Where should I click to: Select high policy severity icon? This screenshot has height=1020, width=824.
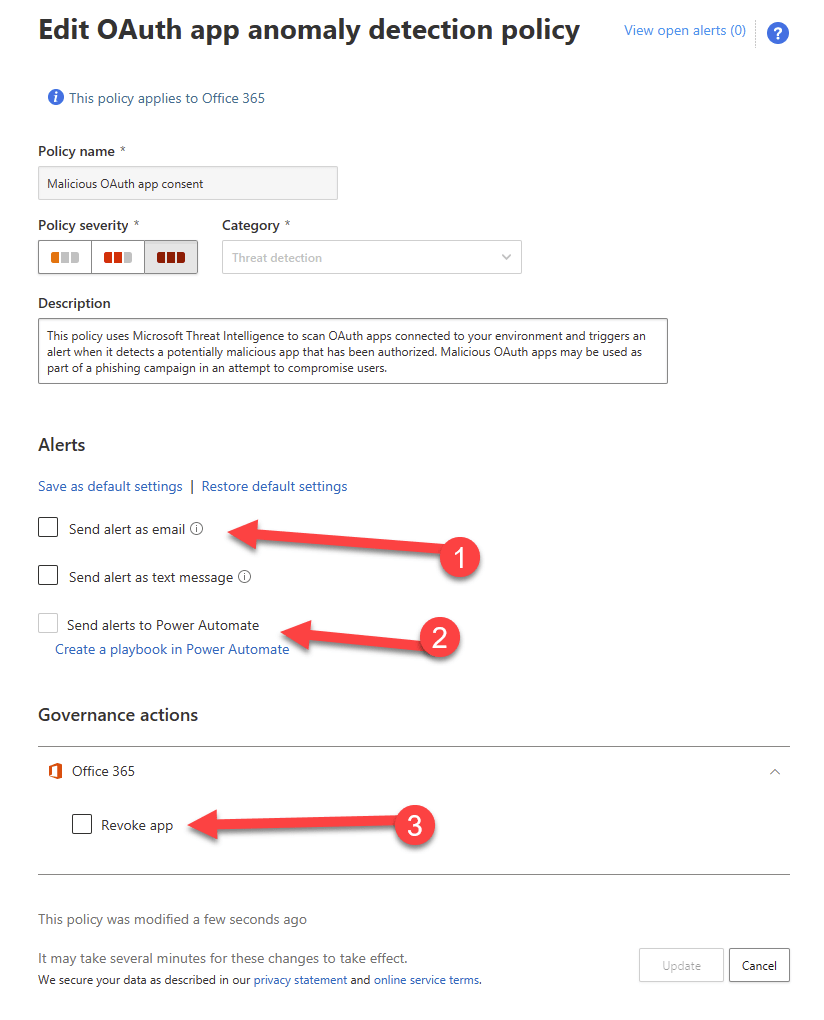pyautogui.click(x=171, y=257)
